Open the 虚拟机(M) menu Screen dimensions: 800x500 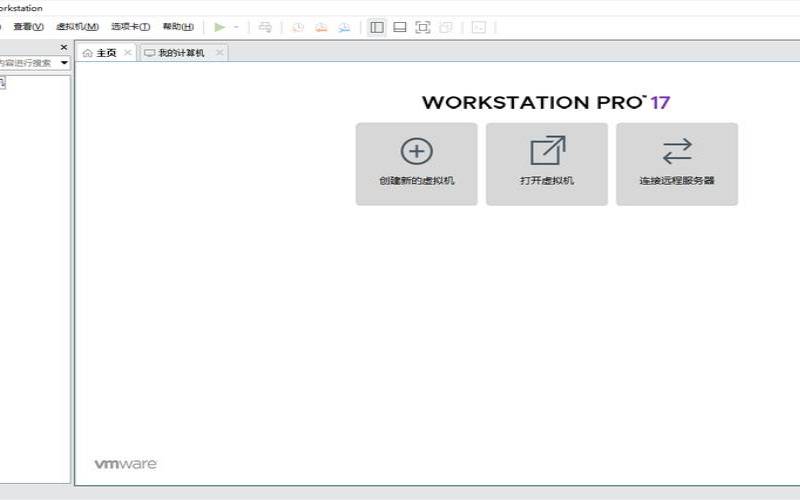point(77,27)
